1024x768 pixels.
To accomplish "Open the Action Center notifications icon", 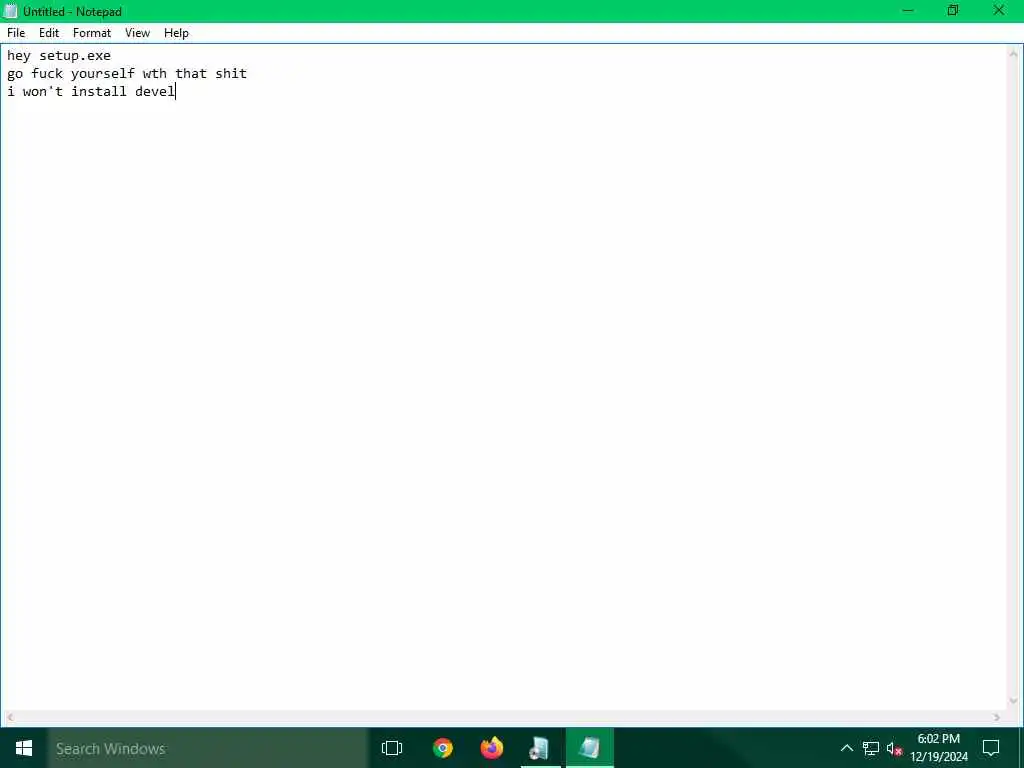I will [991, 748].
